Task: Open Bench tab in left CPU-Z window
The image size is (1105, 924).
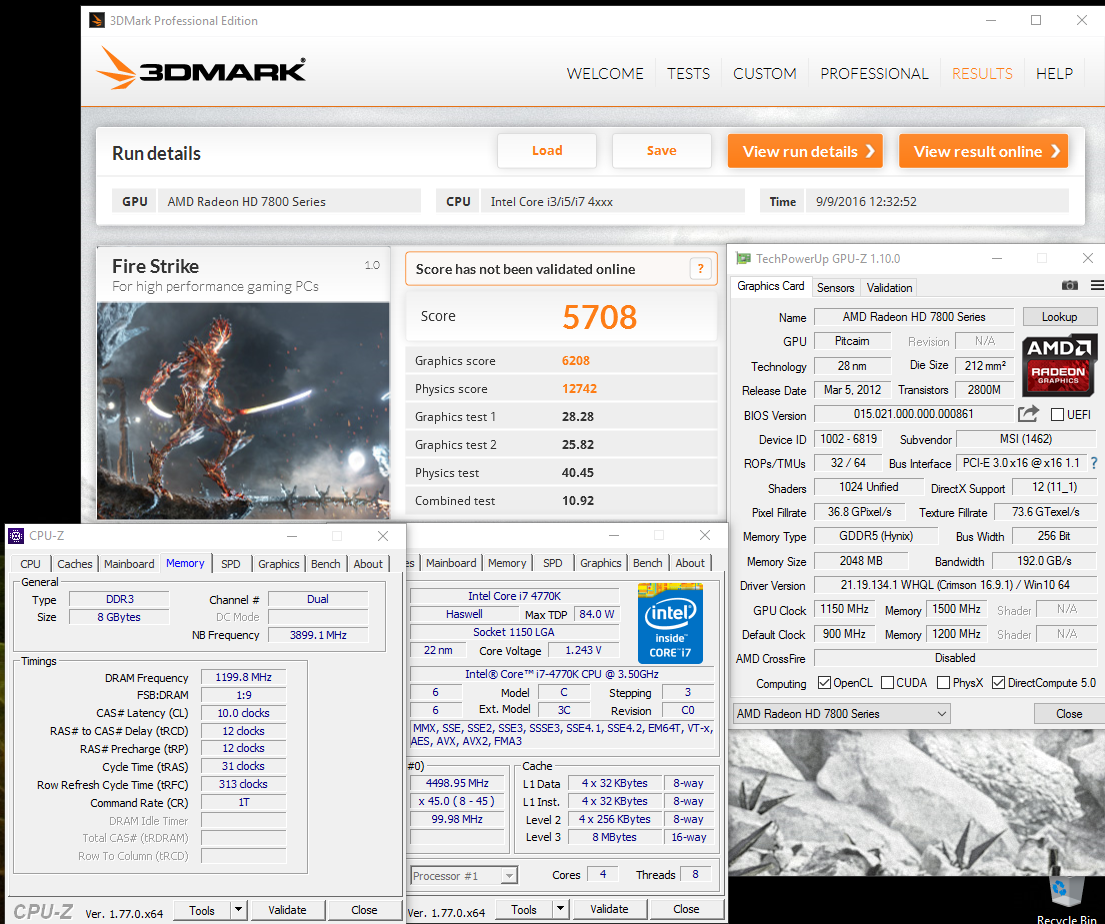Action: pos(326,564)
